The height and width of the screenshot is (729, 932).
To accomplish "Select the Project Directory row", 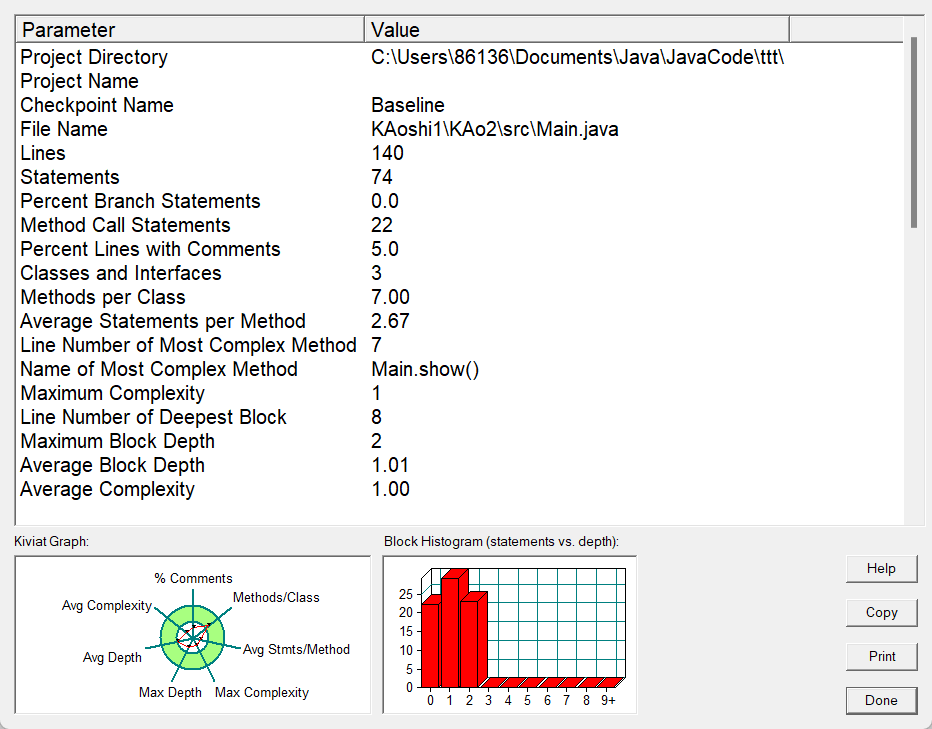I will (459, 57).
